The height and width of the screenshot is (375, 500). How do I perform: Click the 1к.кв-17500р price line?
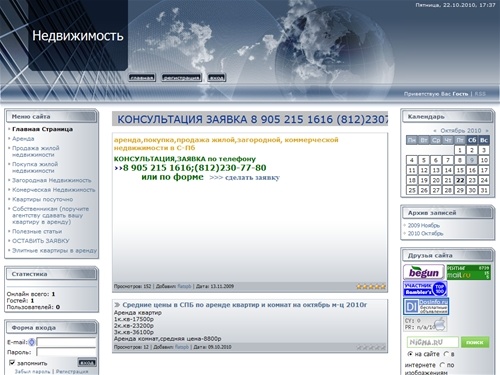134,319
